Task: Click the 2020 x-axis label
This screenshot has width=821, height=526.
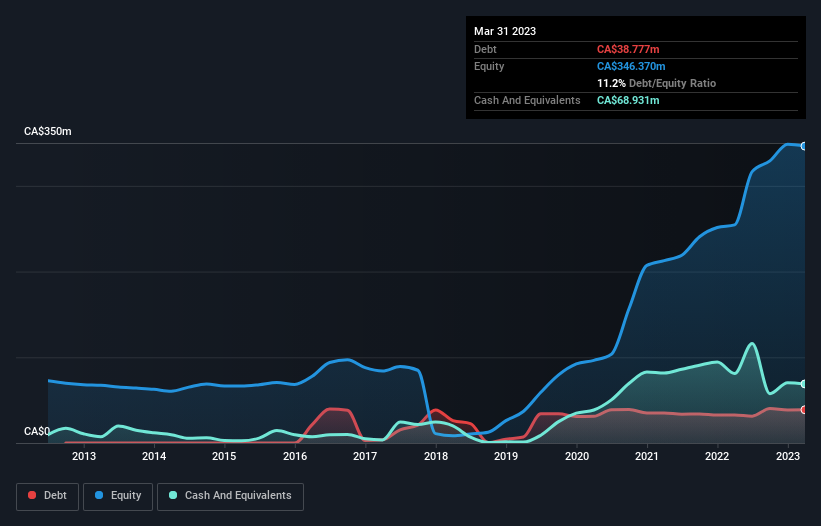Action: [576, 456]
